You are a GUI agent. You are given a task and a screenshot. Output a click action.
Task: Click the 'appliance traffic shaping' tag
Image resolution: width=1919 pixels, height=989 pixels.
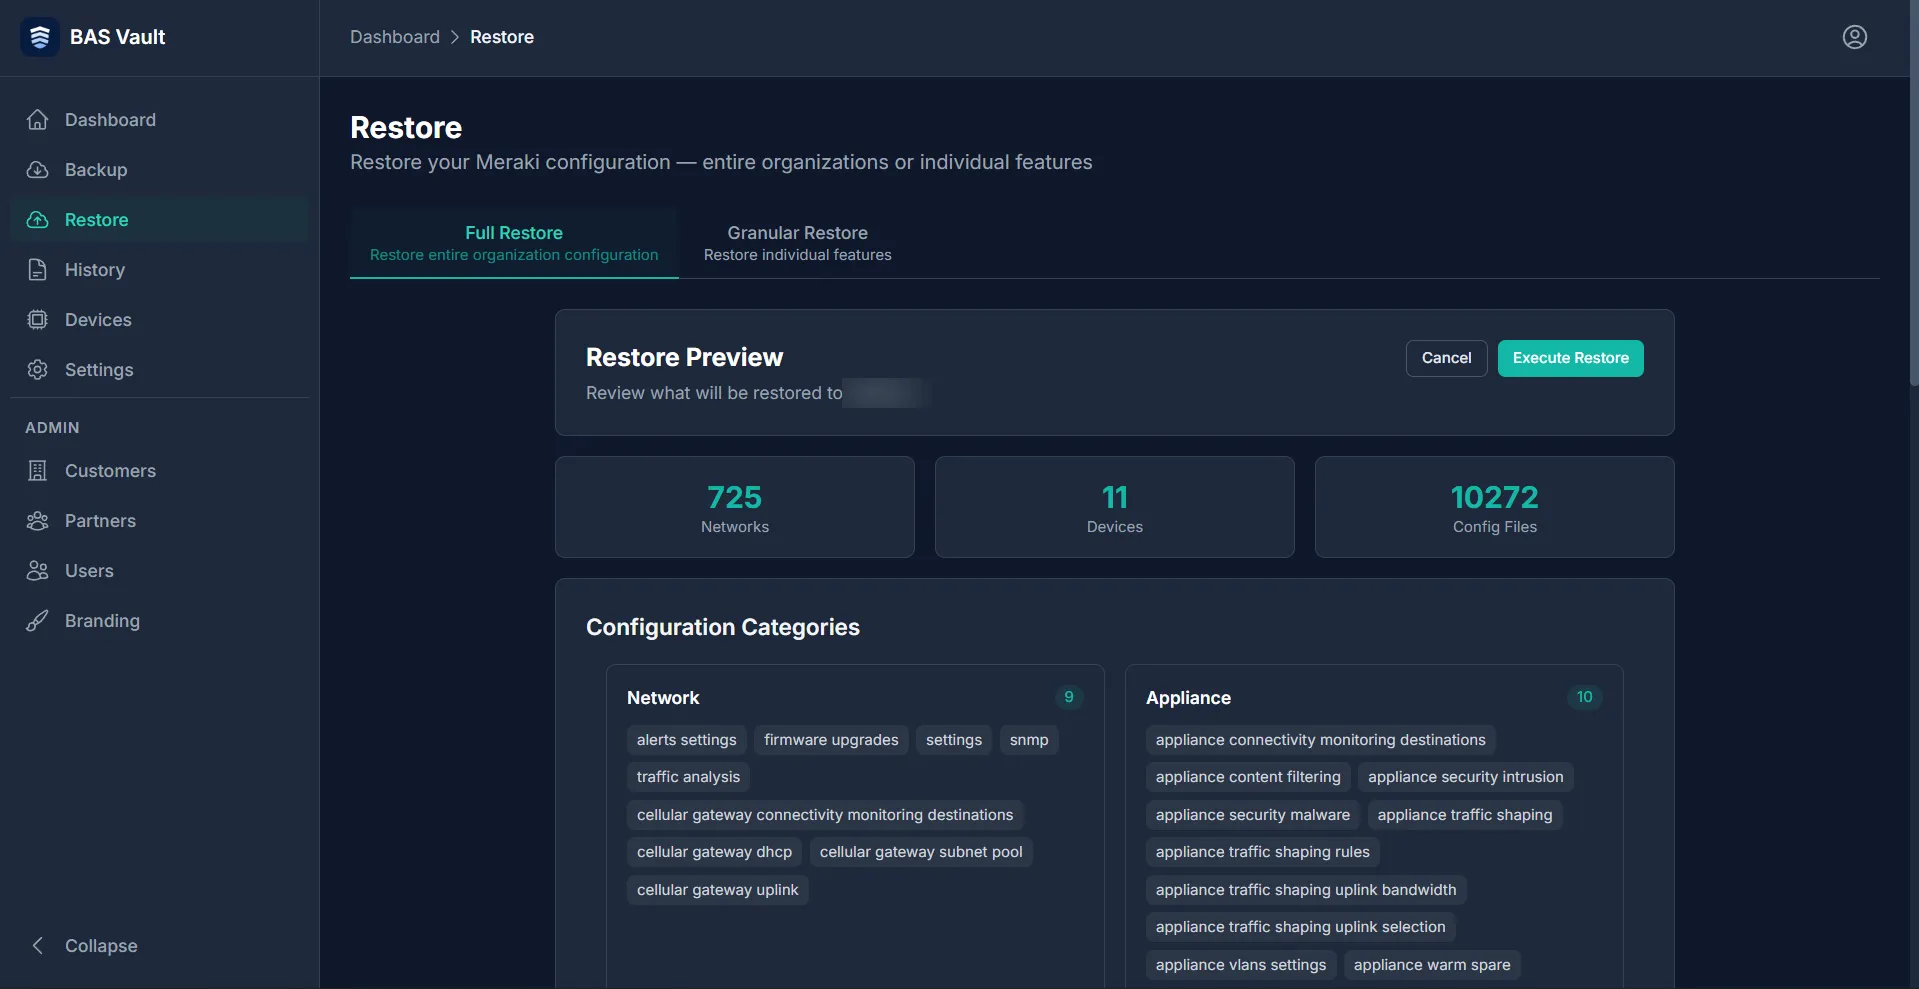[1465, 815]
